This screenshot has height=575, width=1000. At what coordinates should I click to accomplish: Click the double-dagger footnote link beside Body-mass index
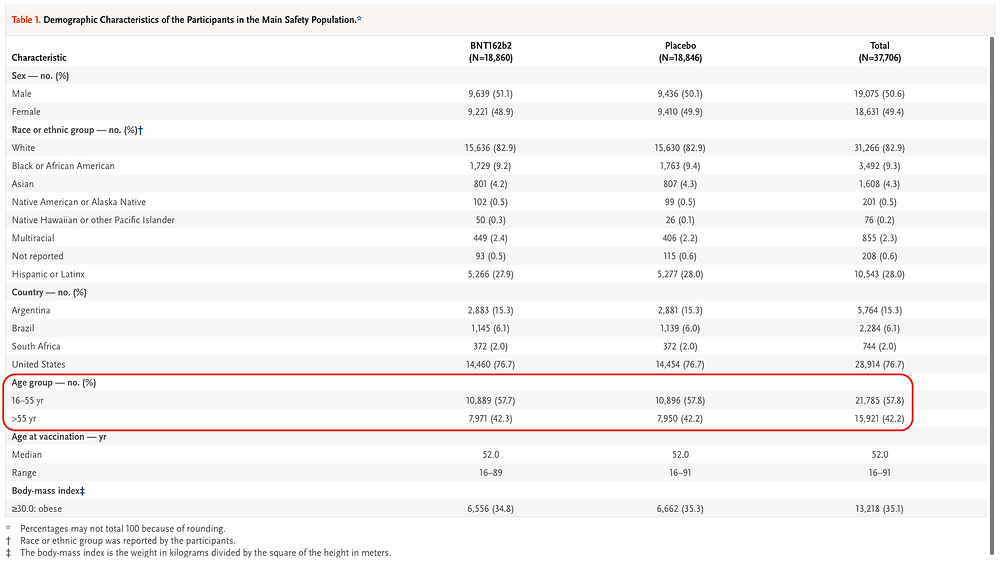(x=83, y=491)
